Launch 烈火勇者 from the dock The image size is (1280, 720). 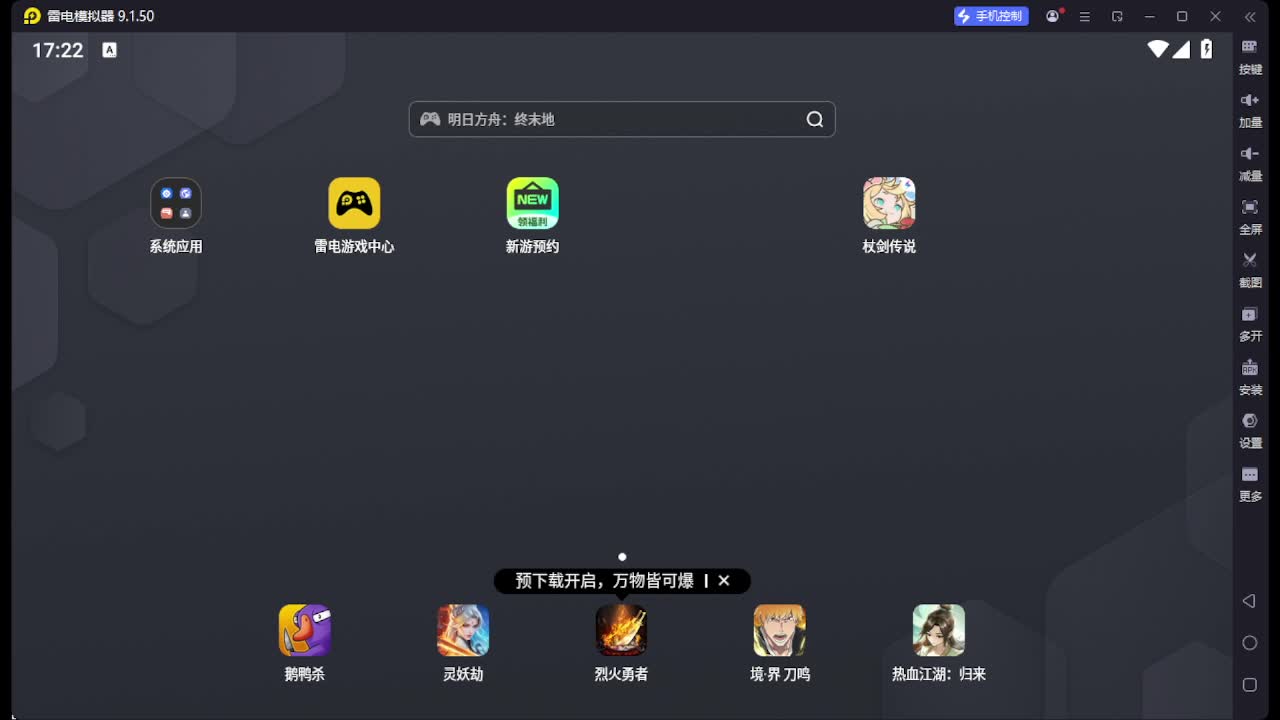tap(621, 631)
